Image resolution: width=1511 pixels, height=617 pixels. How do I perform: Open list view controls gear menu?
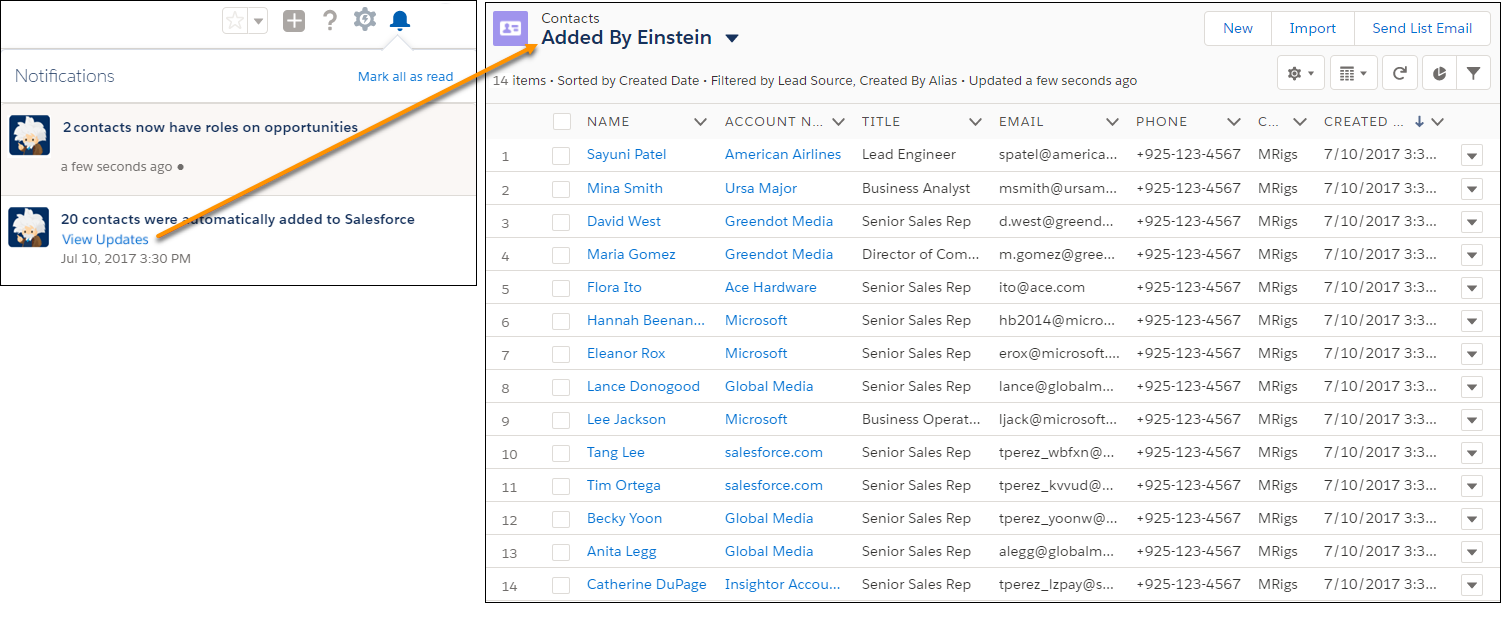click(x=1301, y=73)
